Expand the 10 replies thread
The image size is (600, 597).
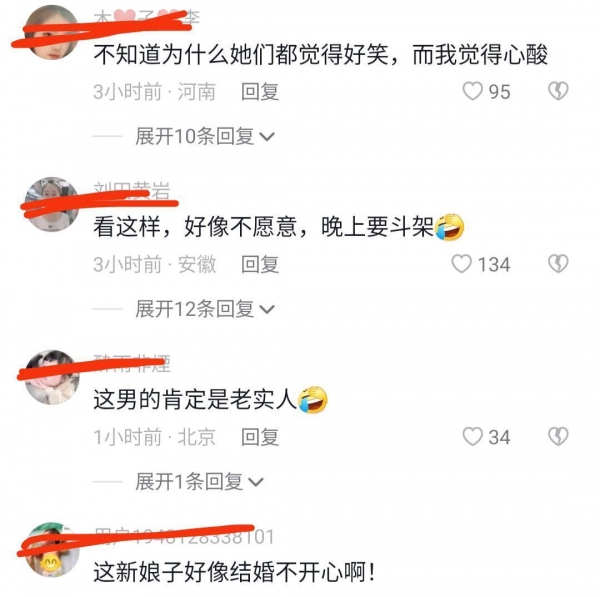click(205, 136)
